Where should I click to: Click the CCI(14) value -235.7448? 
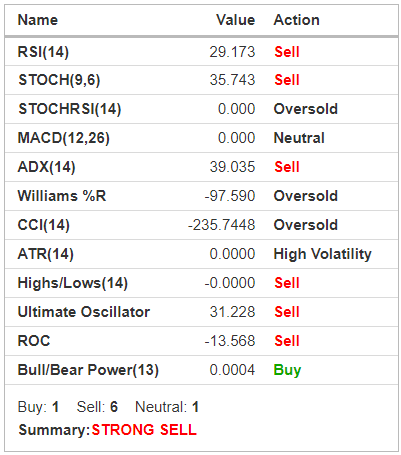(x=222, y=225)
